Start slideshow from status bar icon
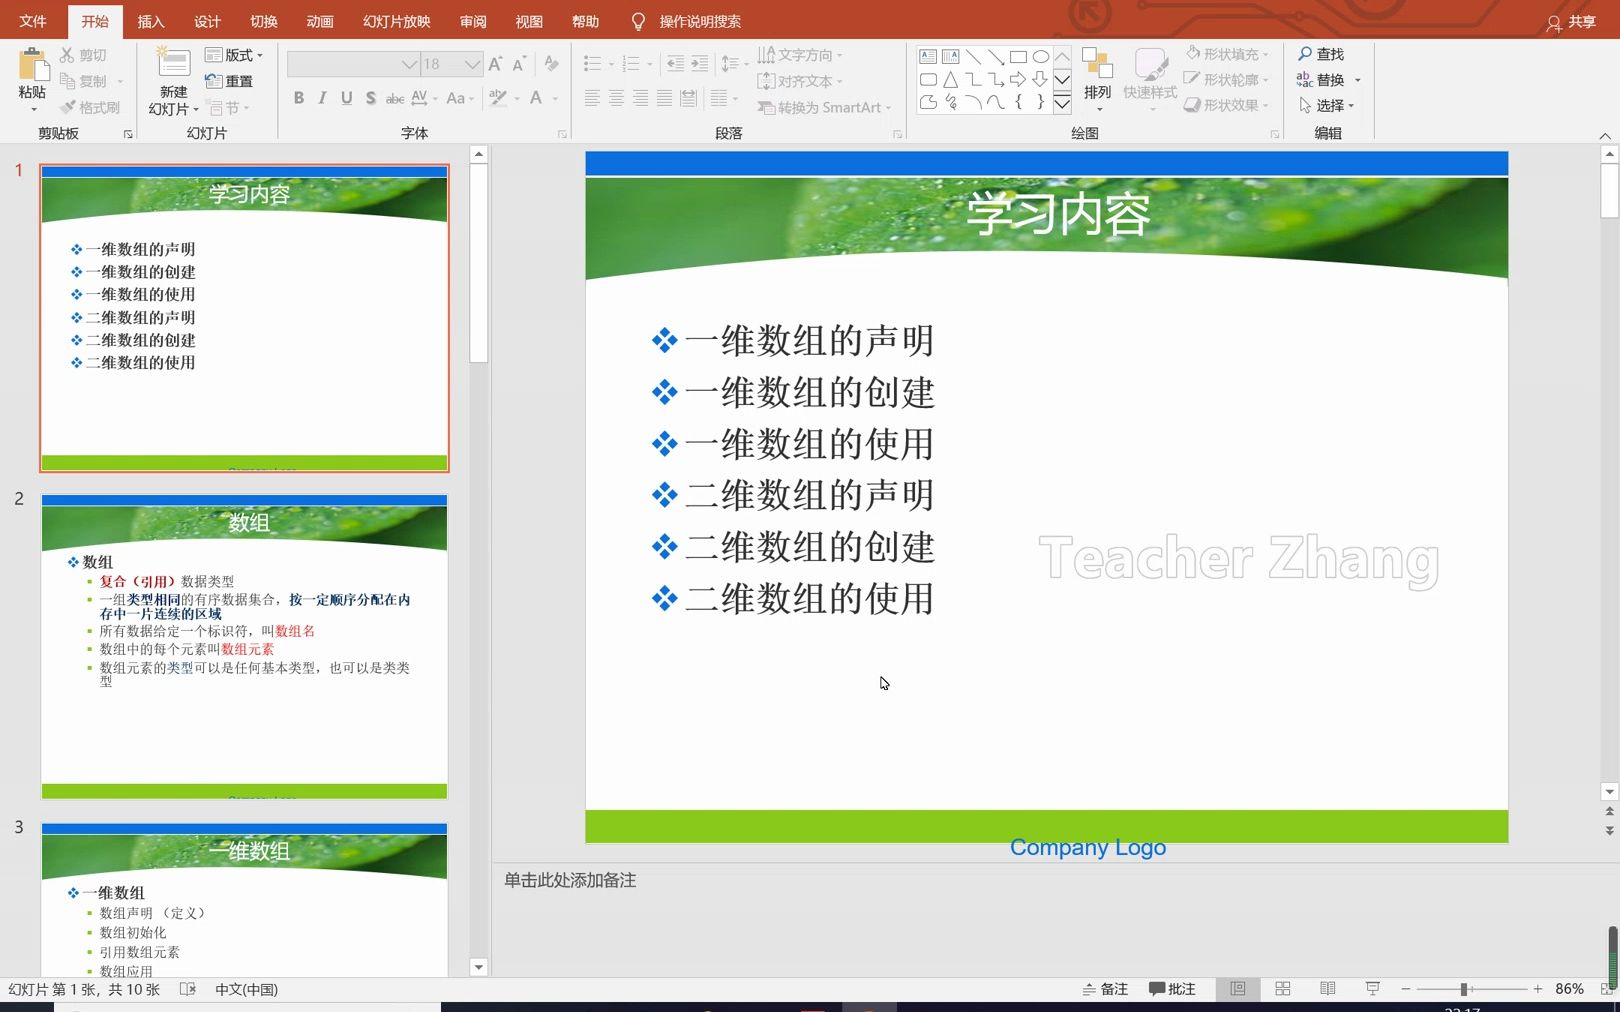The width and height of the screenshot is (1620, 1012). pos(1373,989)
